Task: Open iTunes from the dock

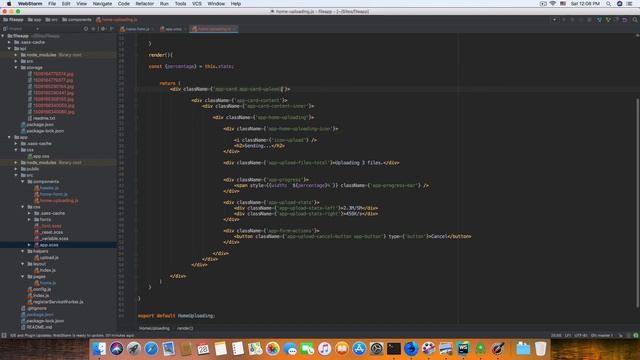Action: click(324, 349)
